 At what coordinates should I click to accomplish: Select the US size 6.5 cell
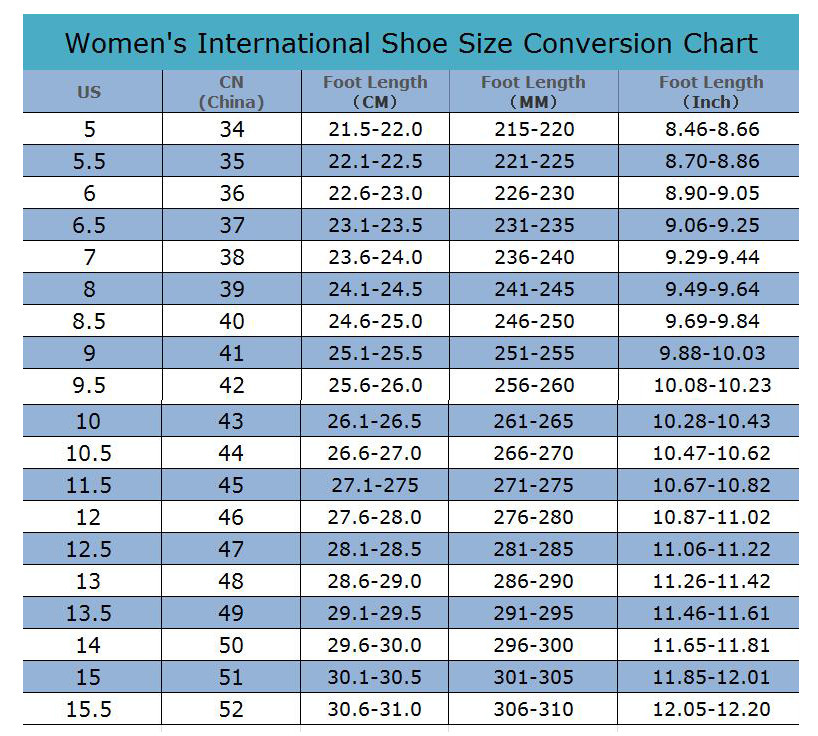89,225
